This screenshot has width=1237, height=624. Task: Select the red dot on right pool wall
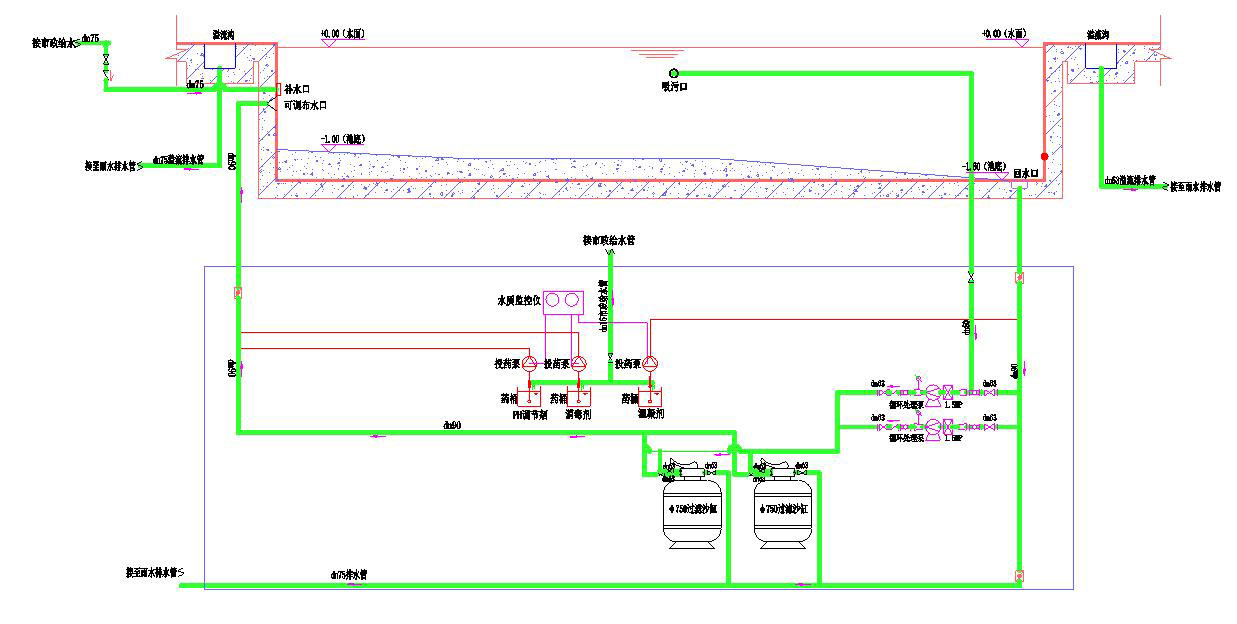(x=1044, y=157)
